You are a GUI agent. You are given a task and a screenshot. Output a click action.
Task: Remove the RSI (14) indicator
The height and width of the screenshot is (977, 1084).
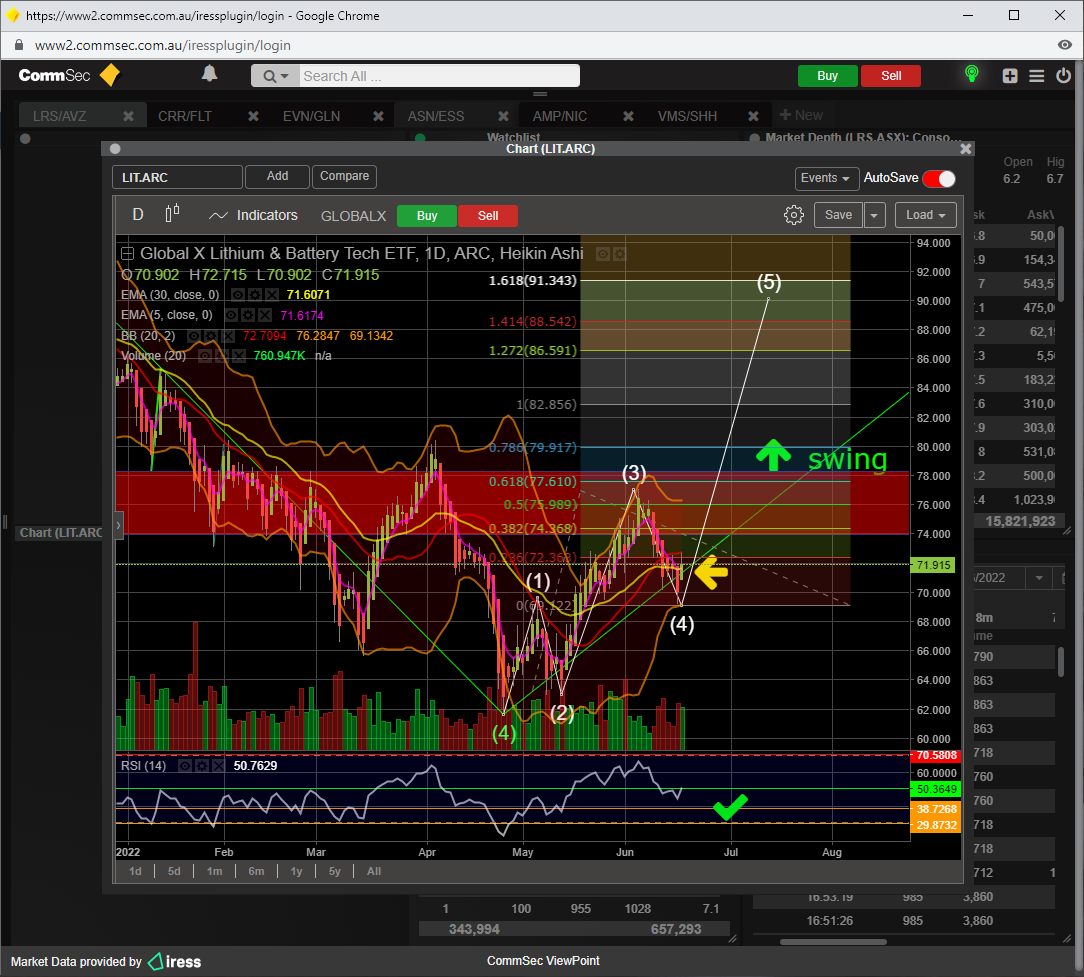click(x=218, y=766)
